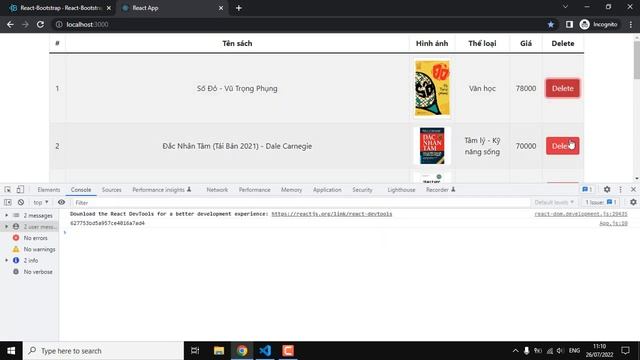Open the Memory panel tab

pos(291,190)
